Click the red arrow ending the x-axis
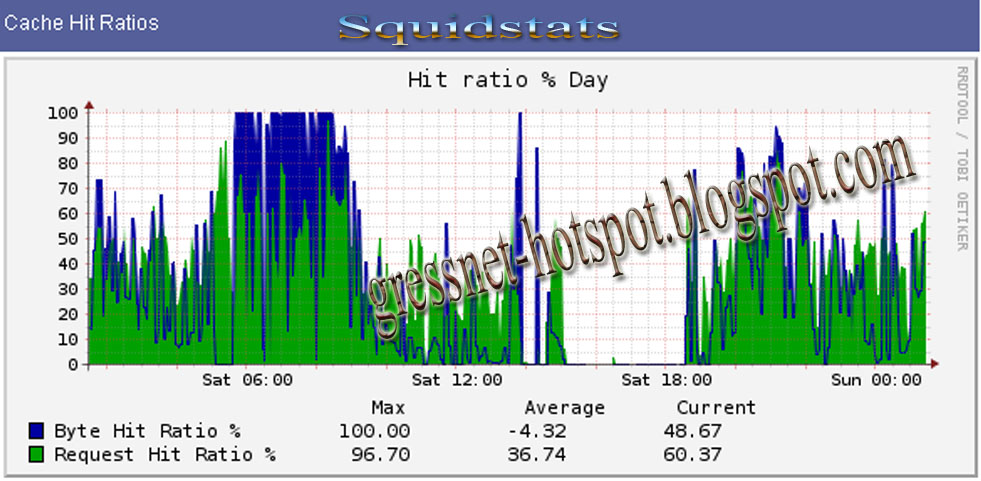The image size is (981, 481). (x=935, y=363)
